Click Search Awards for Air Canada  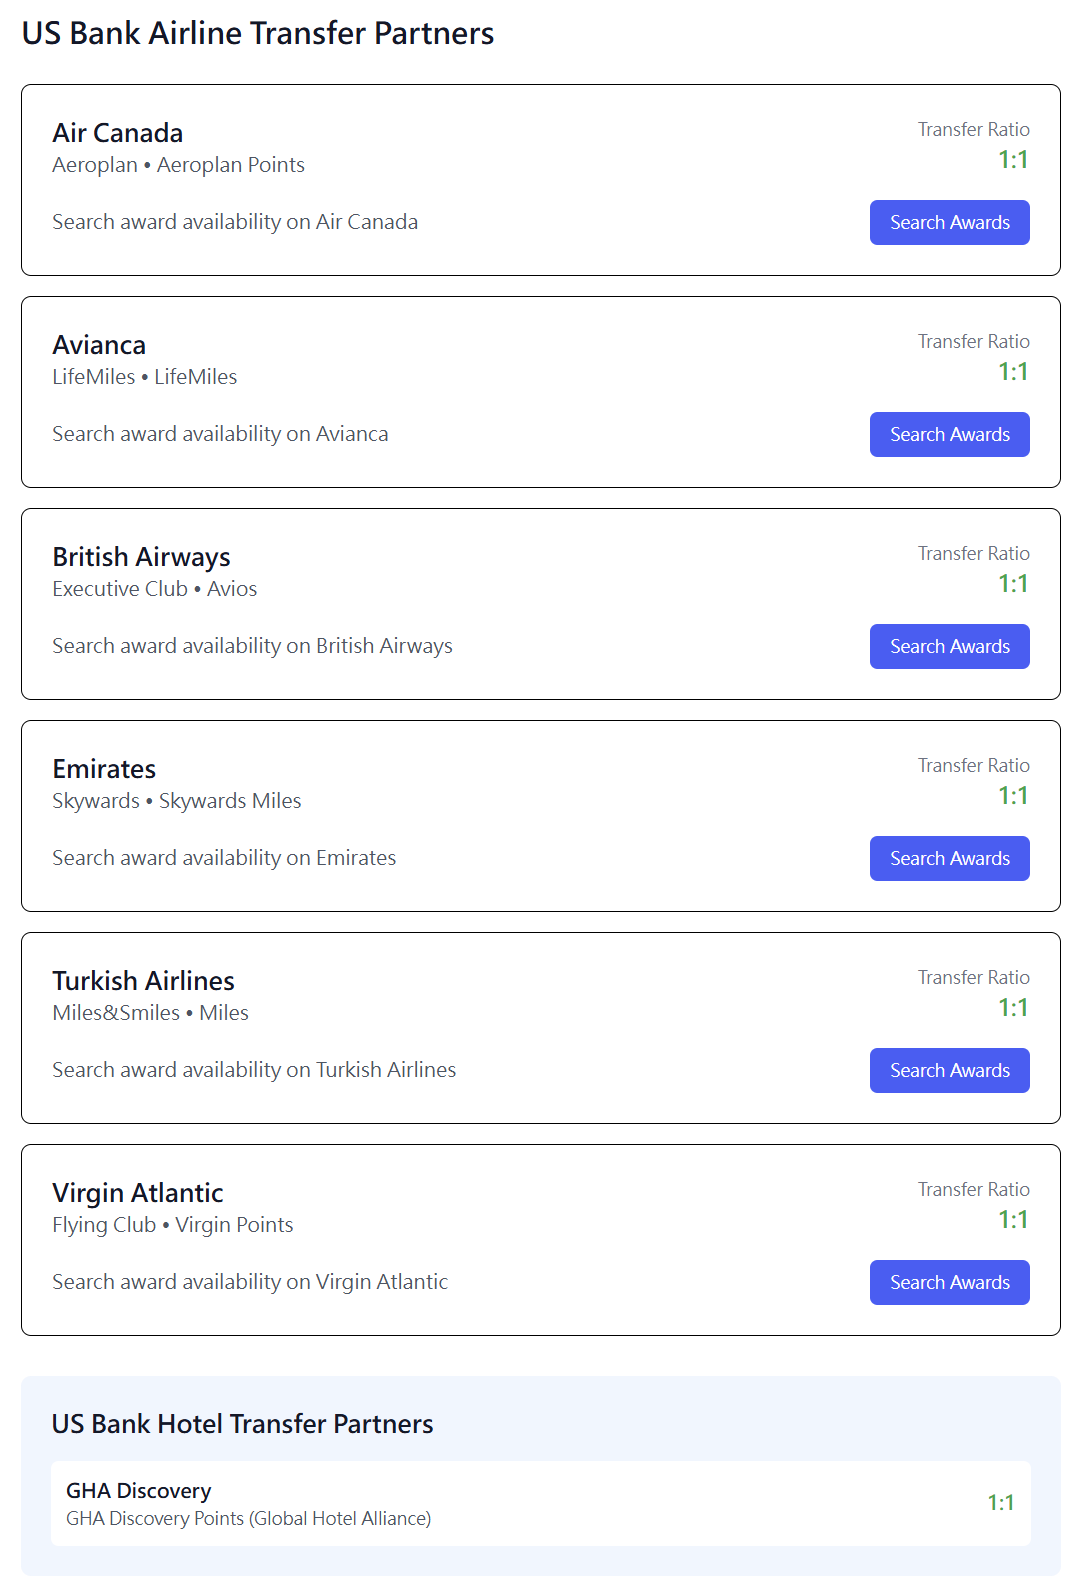pyautogui.click(x=949, y=222)
